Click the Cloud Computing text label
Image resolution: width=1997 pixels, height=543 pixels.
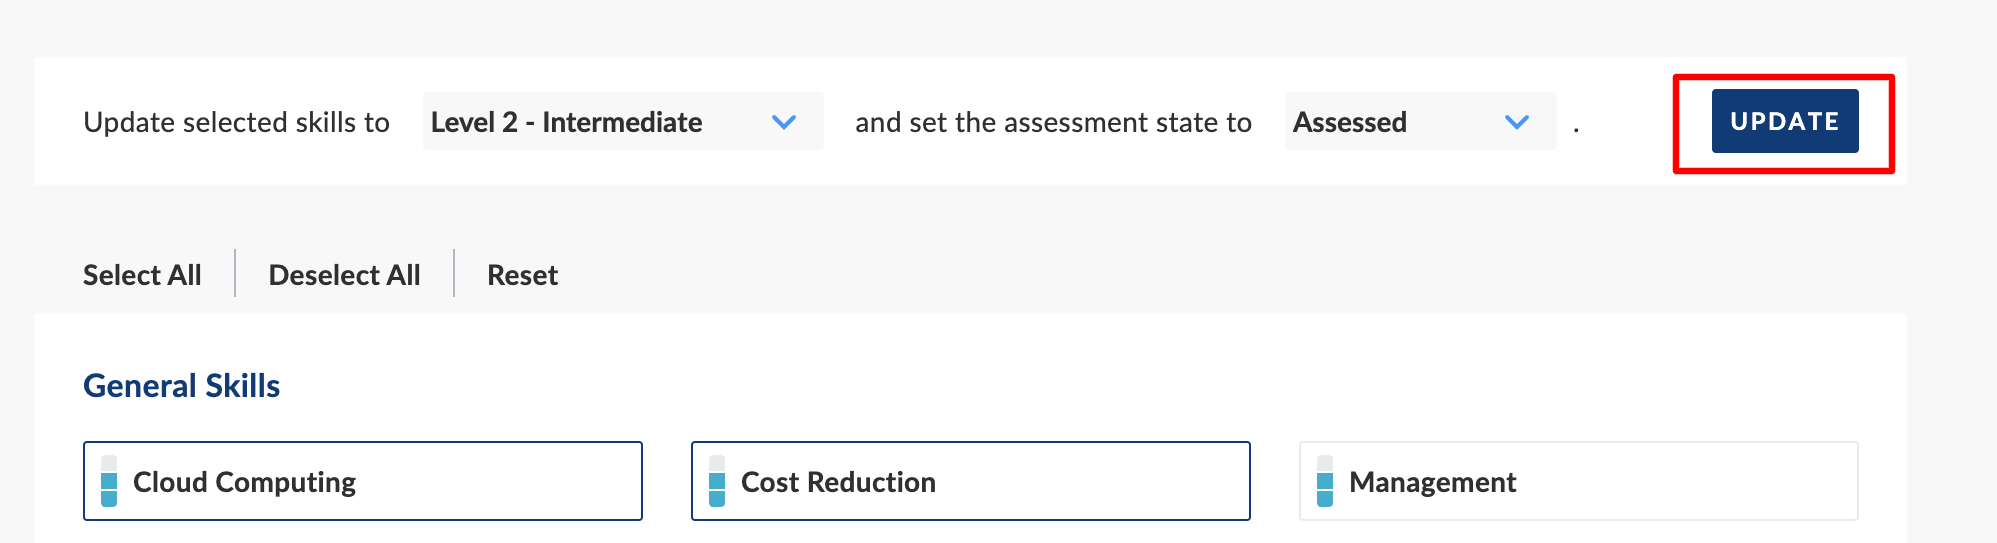[x=244, y=482]
